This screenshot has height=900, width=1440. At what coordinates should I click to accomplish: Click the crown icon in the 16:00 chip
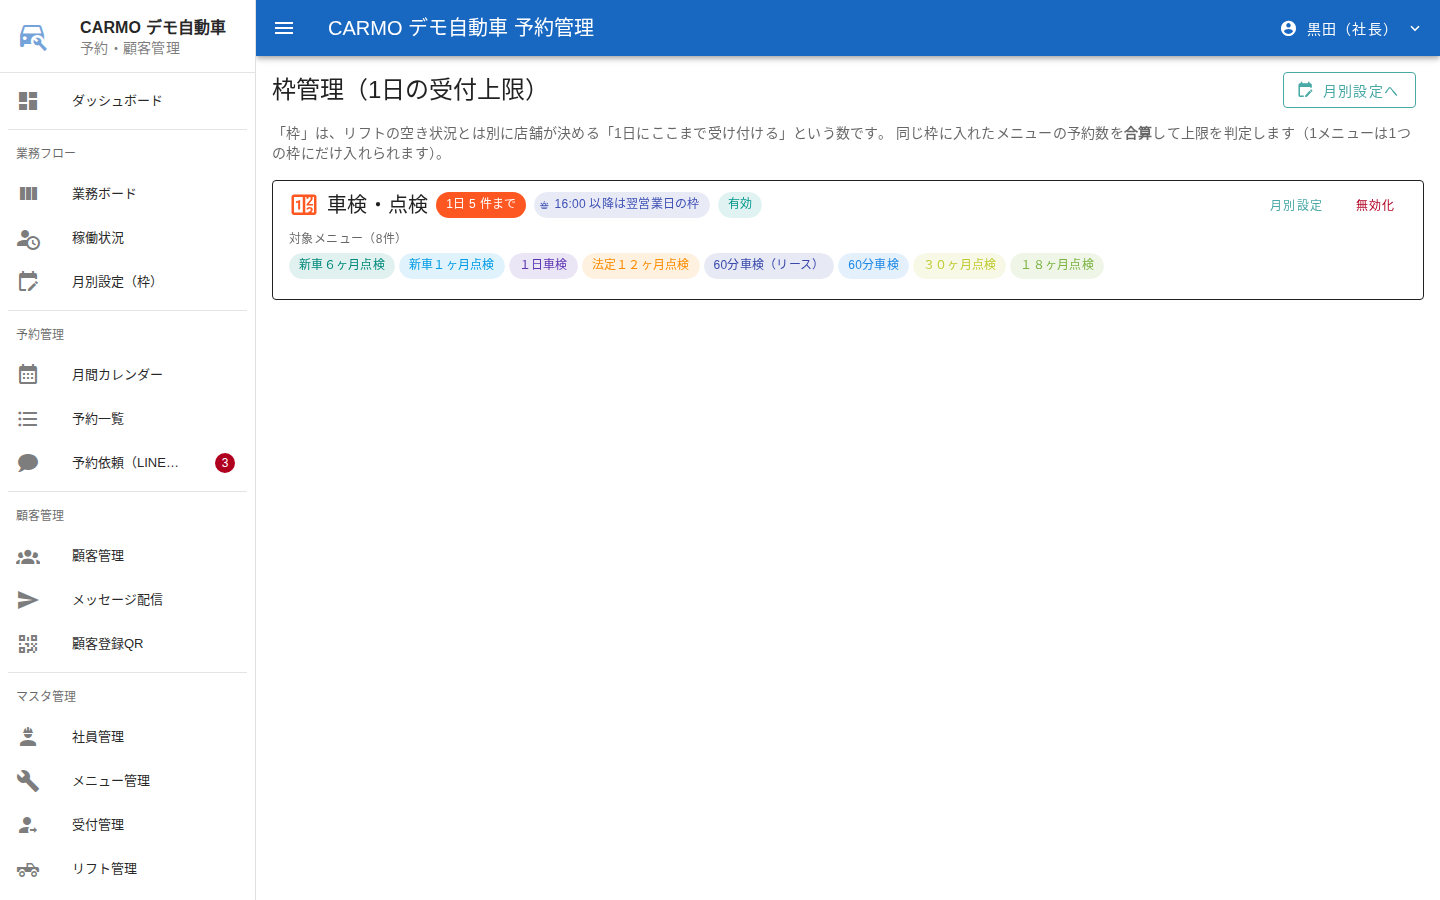(x=544, y=205)
